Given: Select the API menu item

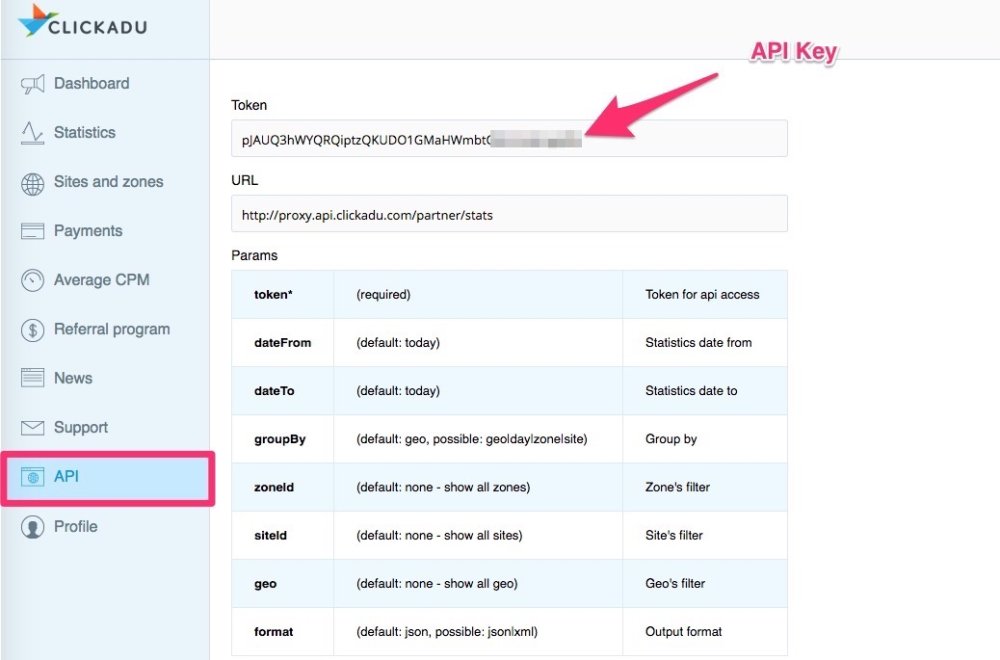Looking at the screenshot, I should [107, 477].
